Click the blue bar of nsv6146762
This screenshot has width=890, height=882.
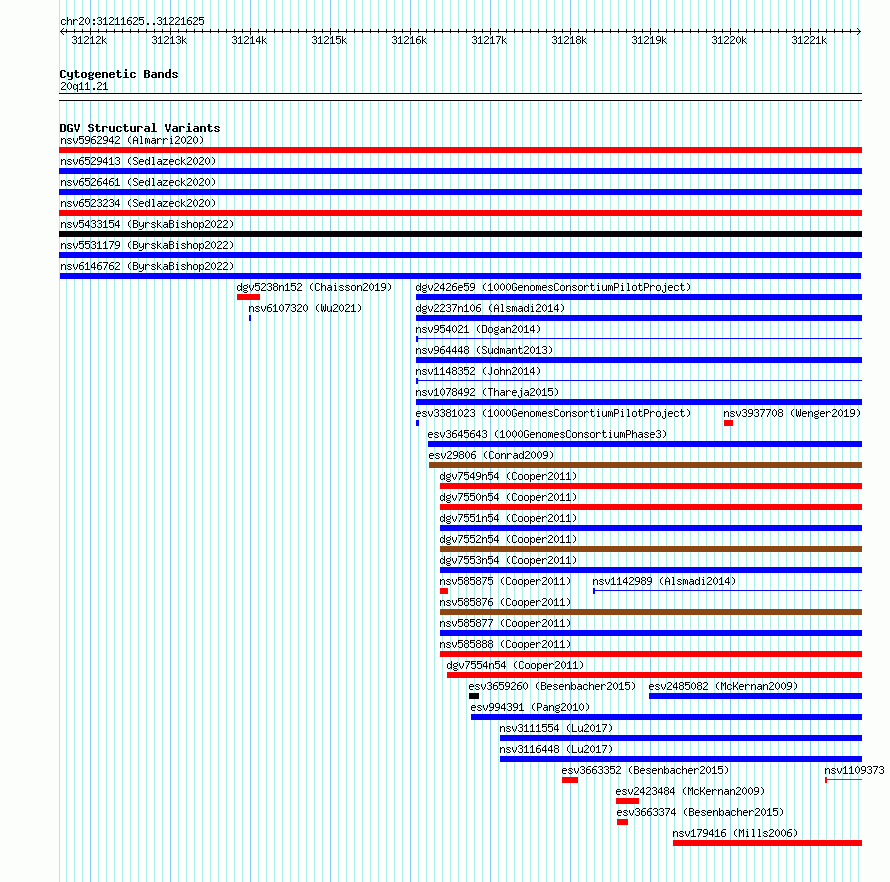(x=460, y=276)
